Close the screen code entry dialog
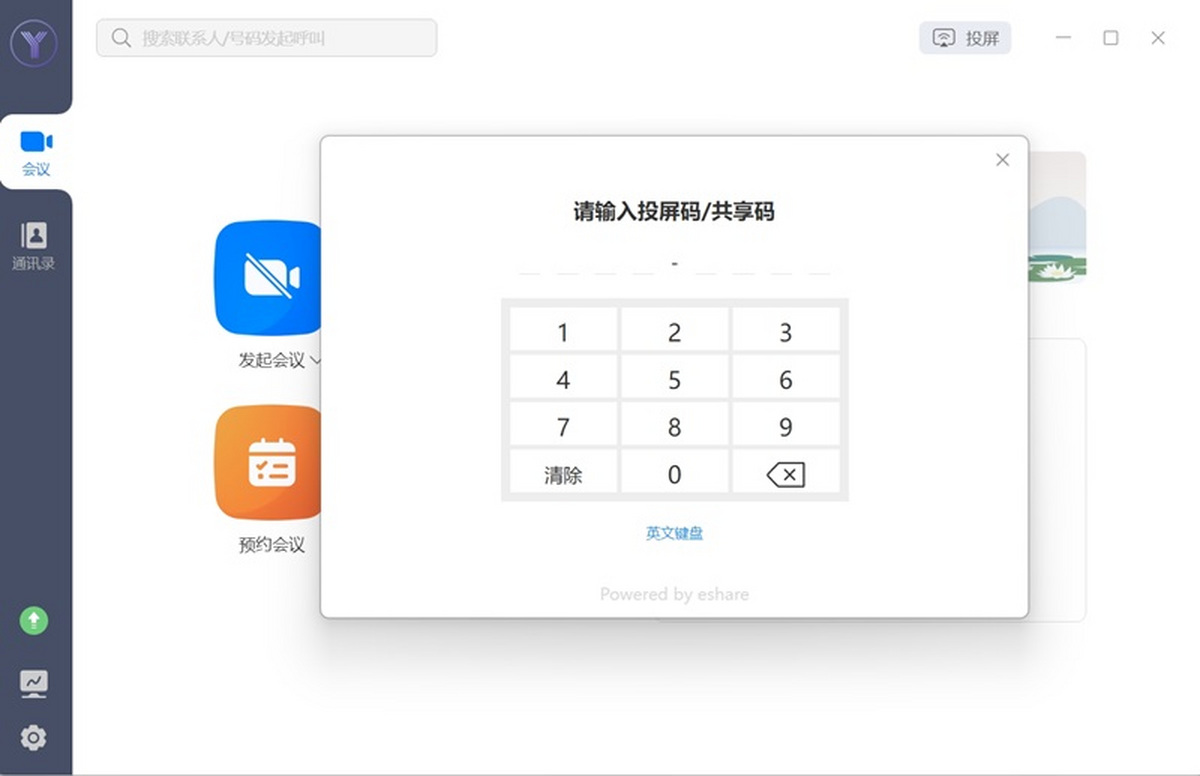The image size is (1200, 776). coord(1002,159)
